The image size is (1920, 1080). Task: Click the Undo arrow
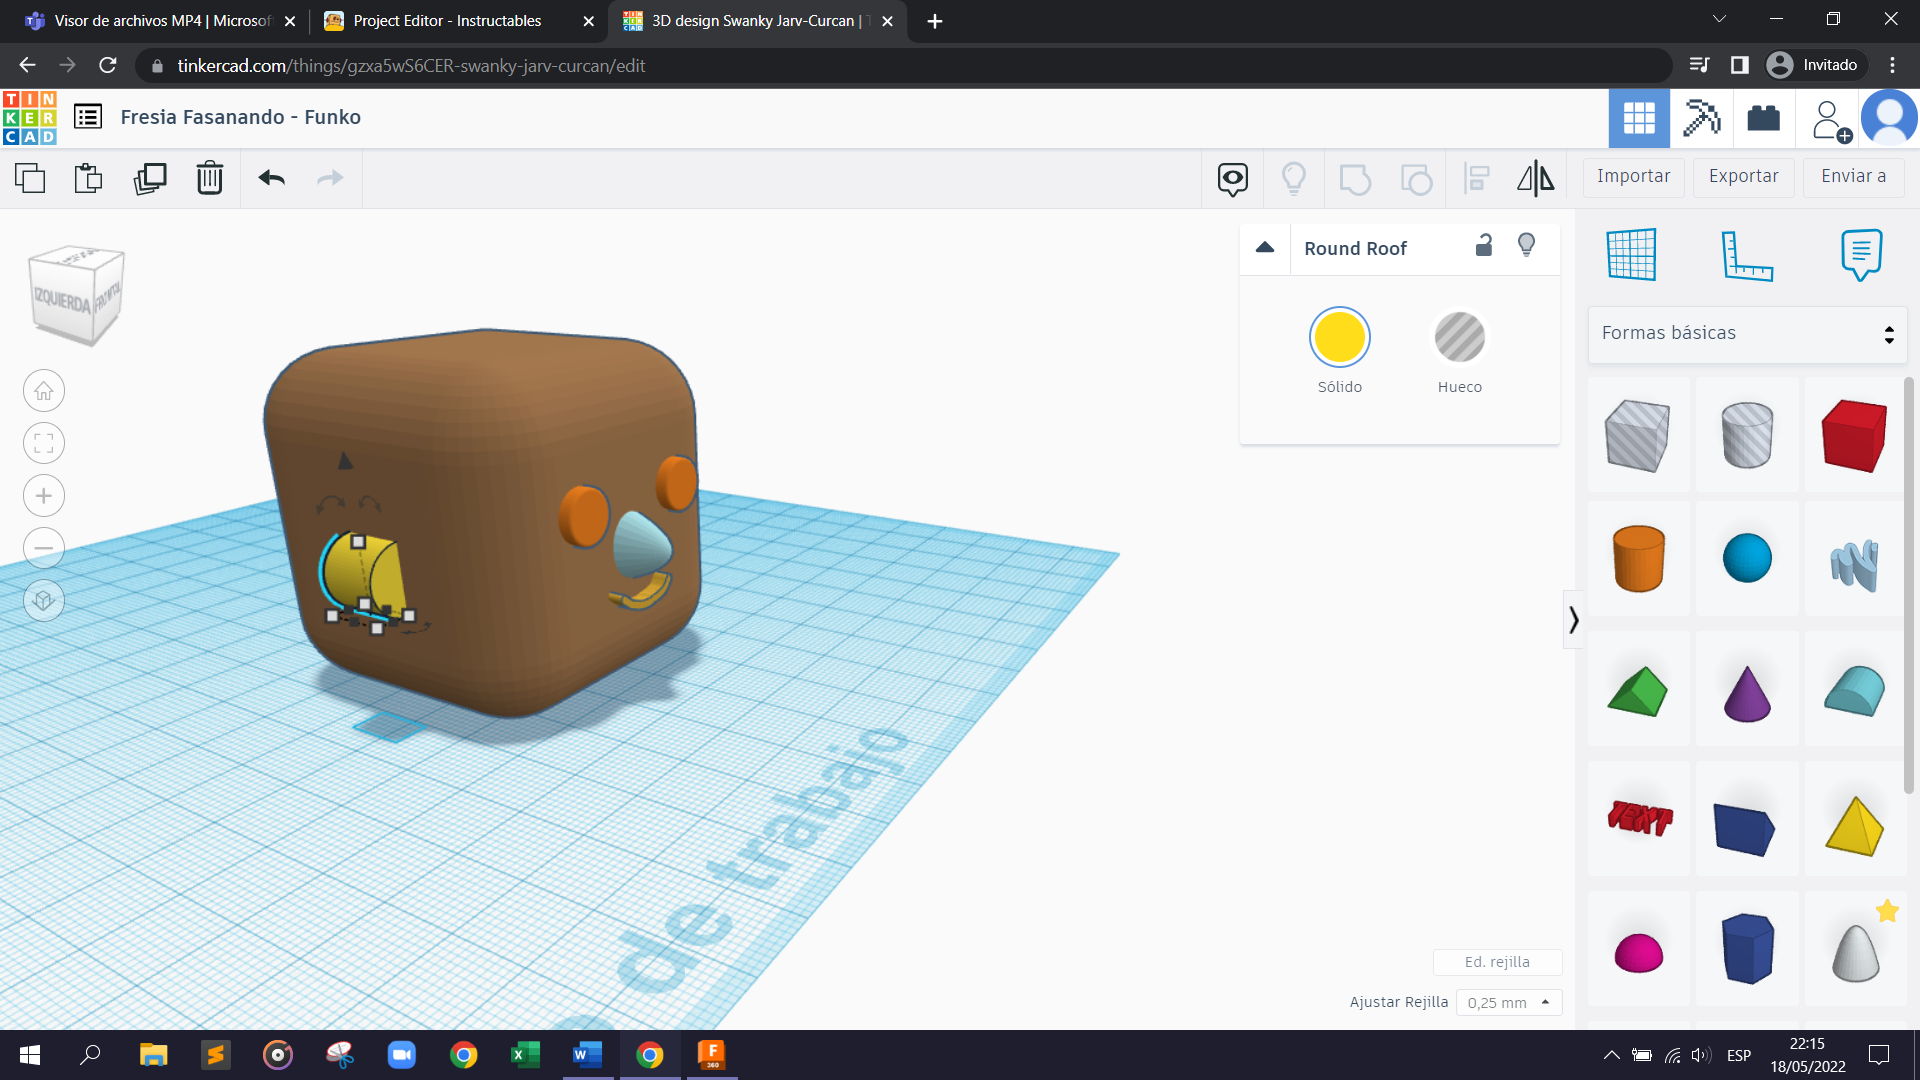pos(271,178)
